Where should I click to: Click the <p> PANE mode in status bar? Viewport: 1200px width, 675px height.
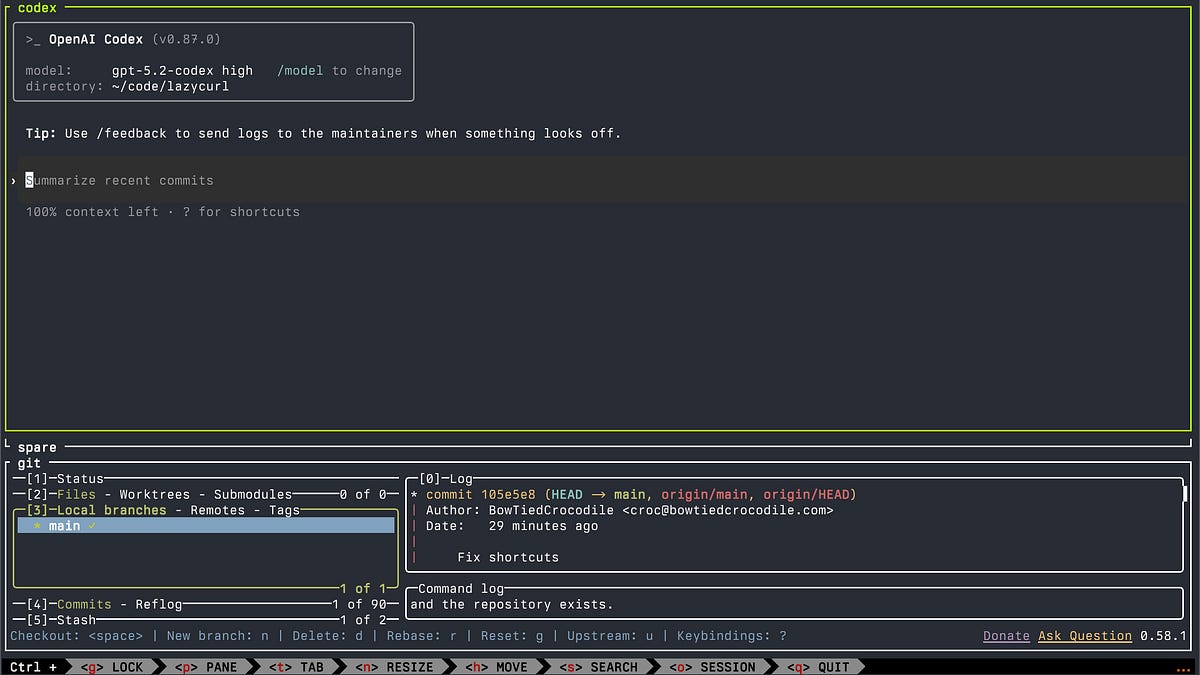pyautogui.click(x=205, y=667)
